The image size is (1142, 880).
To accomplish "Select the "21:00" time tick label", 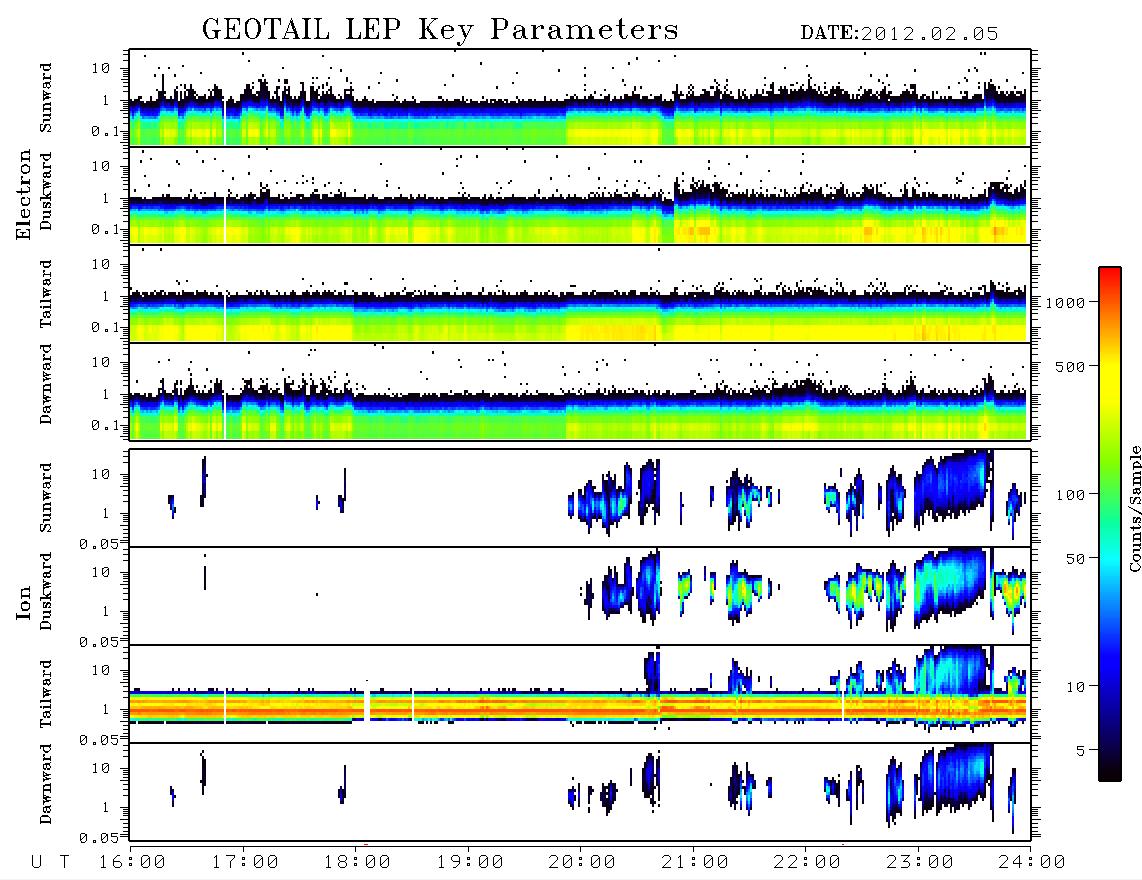I will point(695,863).
